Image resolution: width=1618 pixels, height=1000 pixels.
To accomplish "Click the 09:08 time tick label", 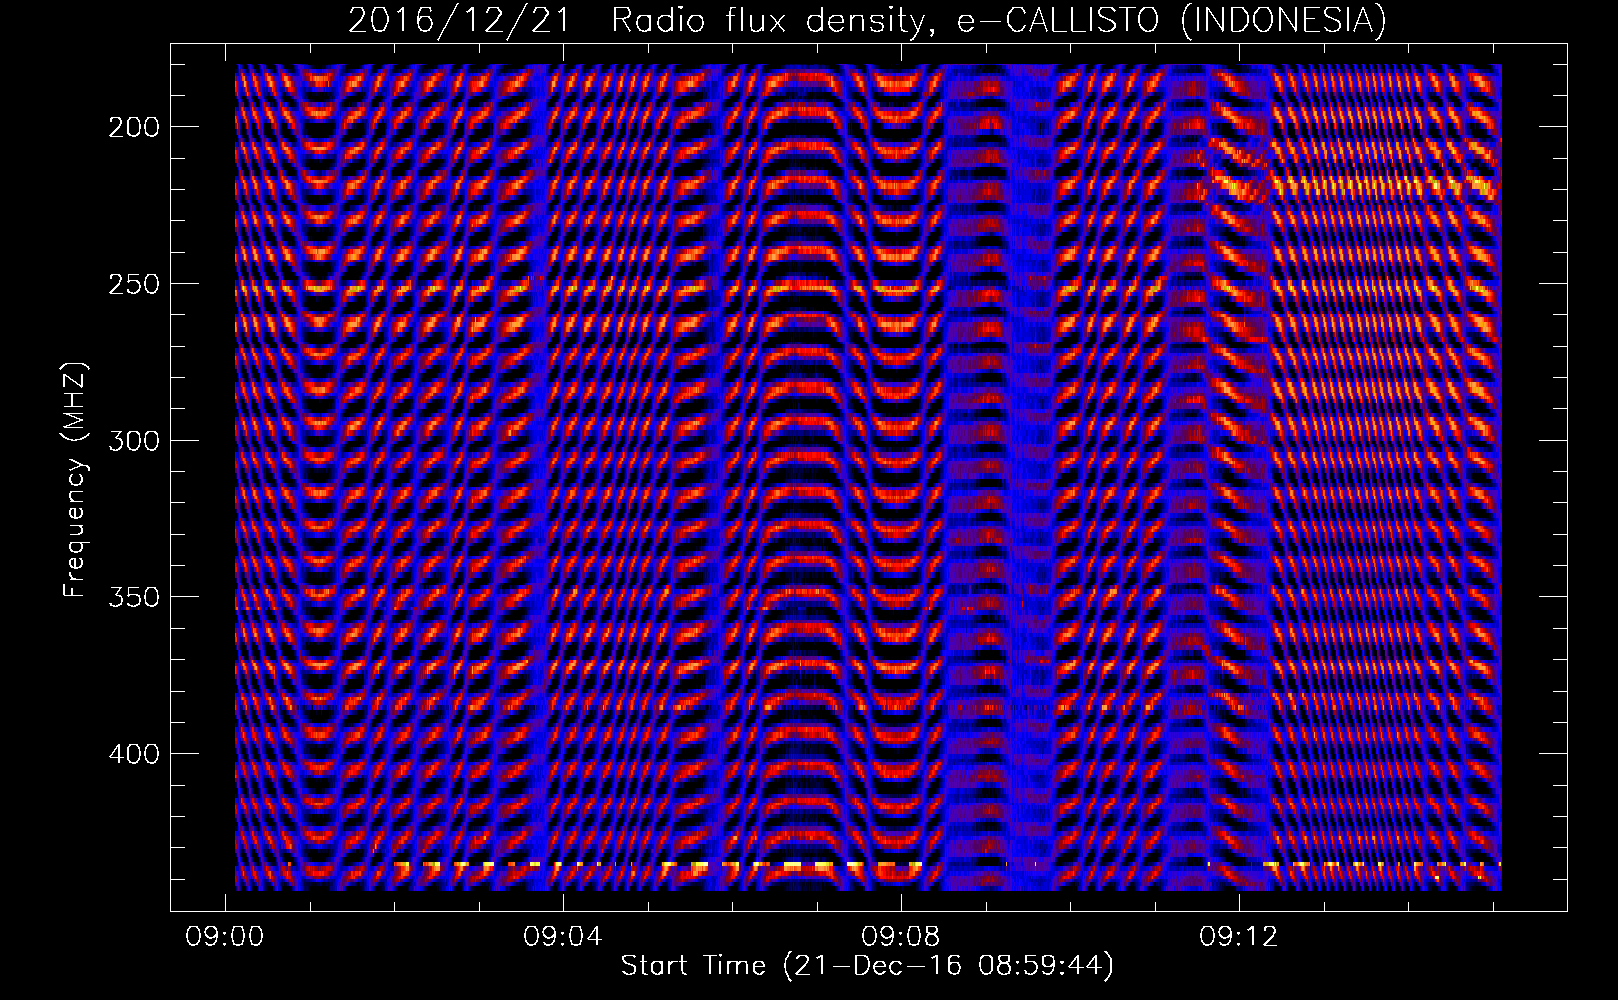I will [x=901, y=937].
